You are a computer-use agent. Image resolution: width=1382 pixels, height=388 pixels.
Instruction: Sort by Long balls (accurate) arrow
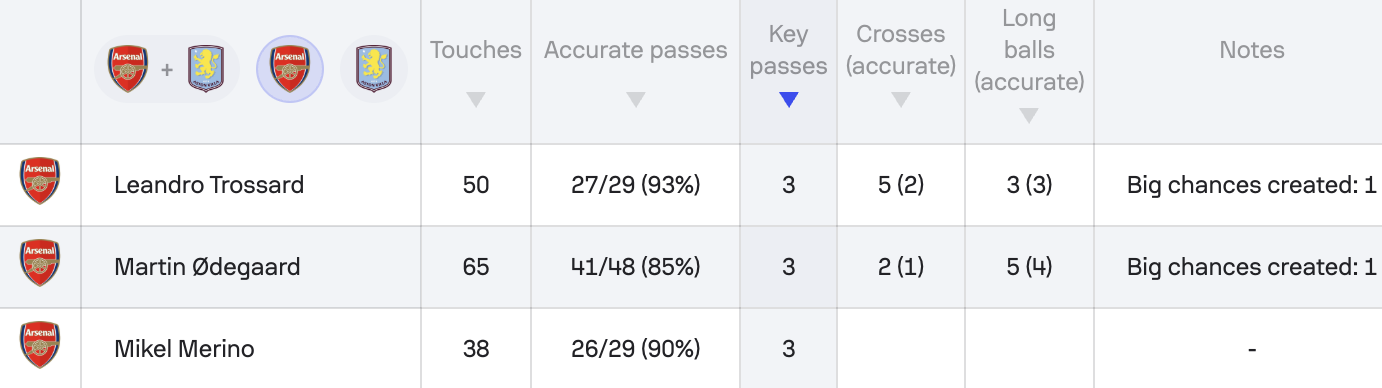click(1029, 116)
